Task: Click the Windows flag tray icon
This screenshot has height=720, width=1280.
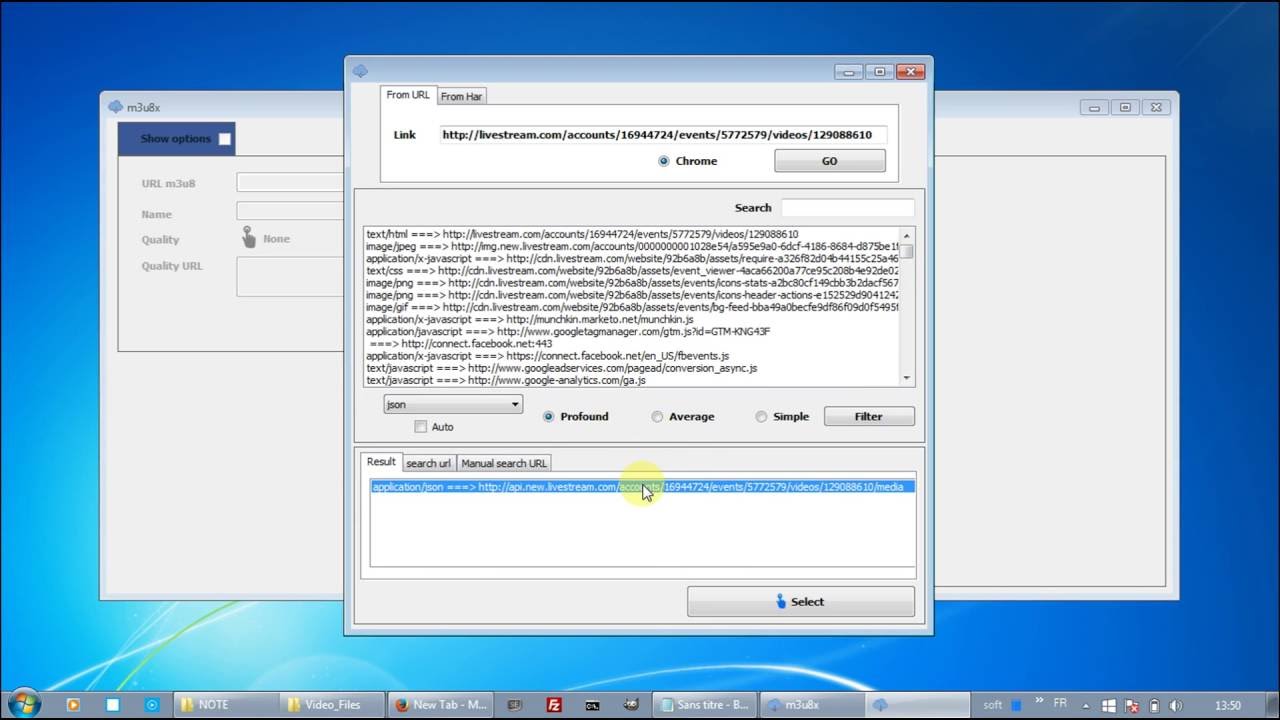Action: coord(1108,705)
